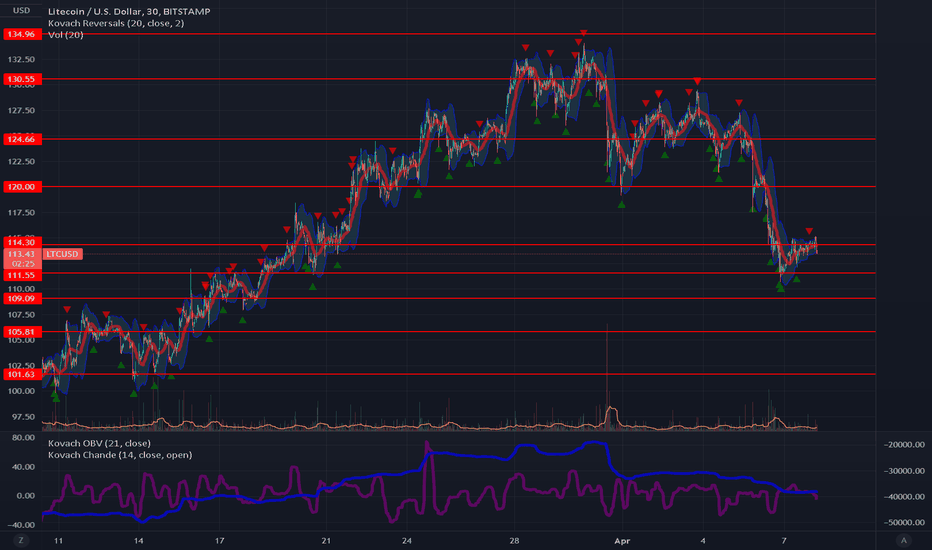The width and height of the screenshot is (932, 550).
Task: Click the 122.50 price axis value
Action: click(21, 162)
